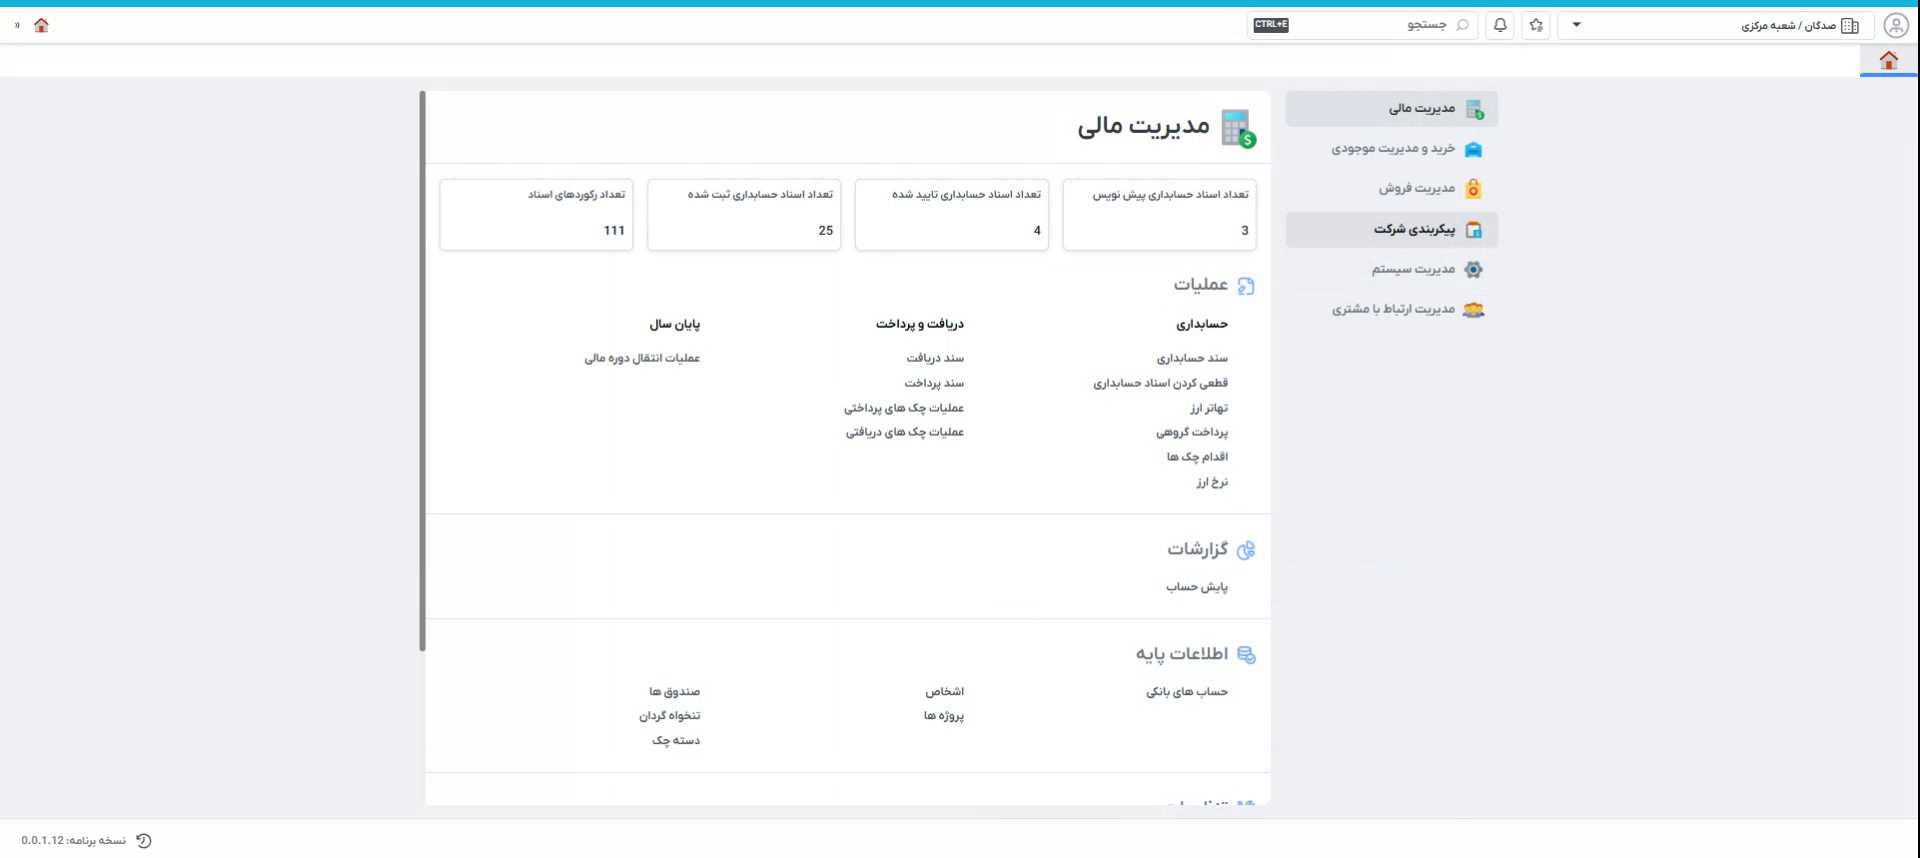The height and width of the screenshot is (858, 1920).
Task: Open پروژه ها link
Action: [x=944, y=716]
